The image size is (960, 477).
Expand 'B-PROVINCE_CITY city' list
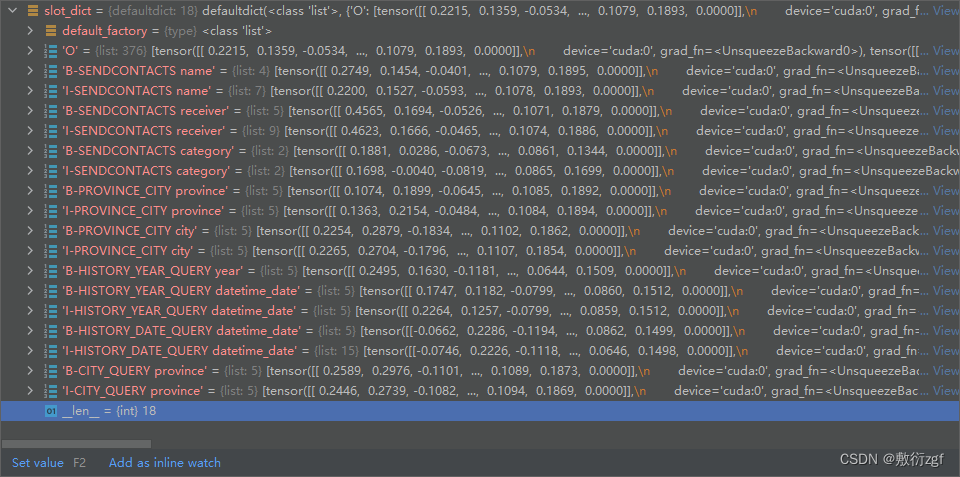[31, 231]
